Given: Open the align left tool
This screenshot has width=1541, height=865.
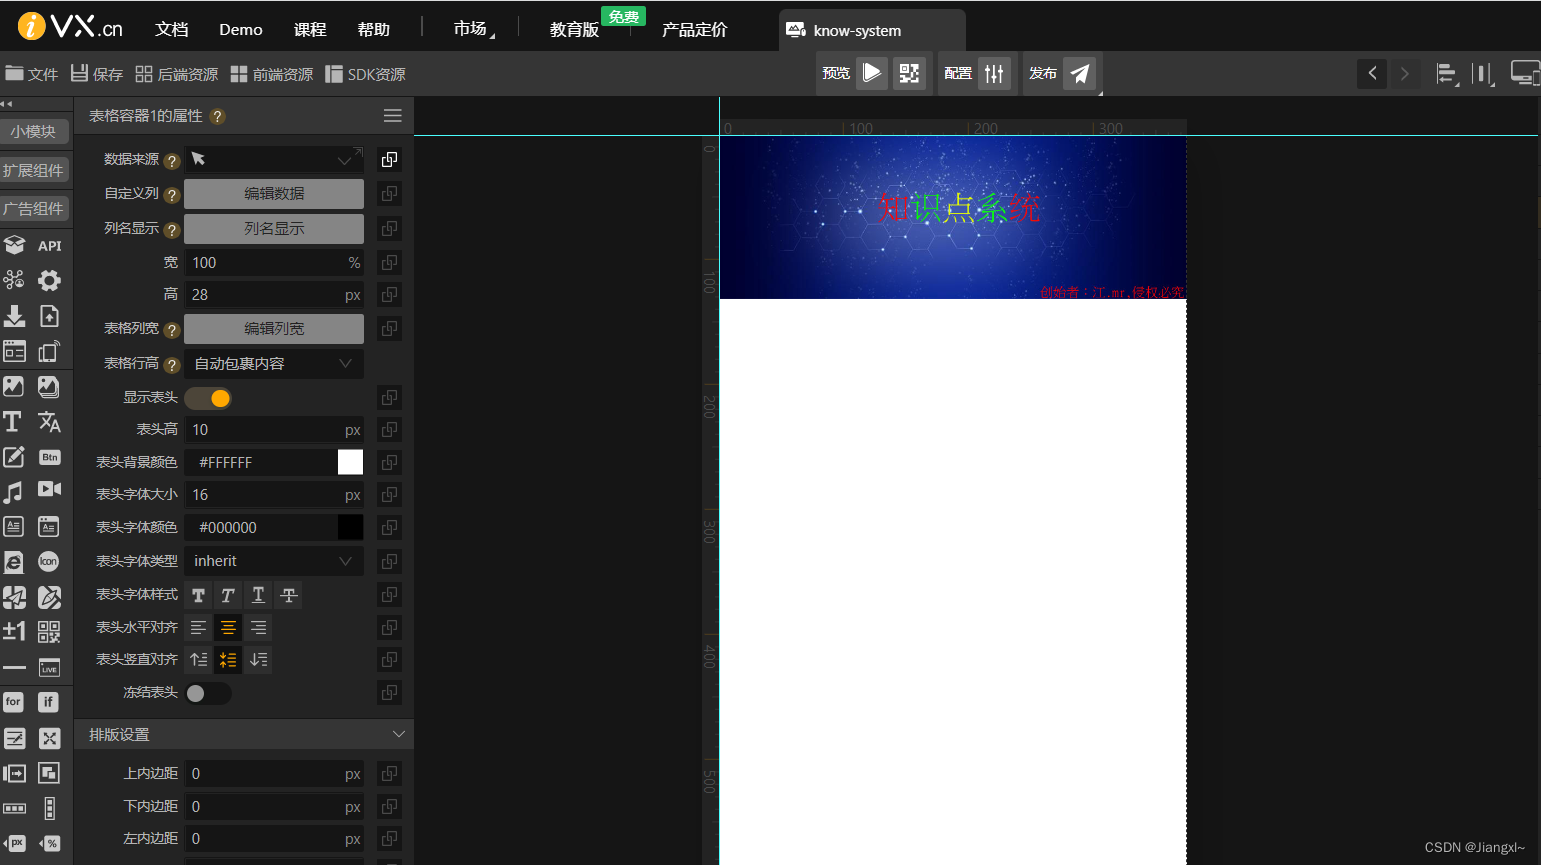Looking at the screenshot, I should (1446, 73).
